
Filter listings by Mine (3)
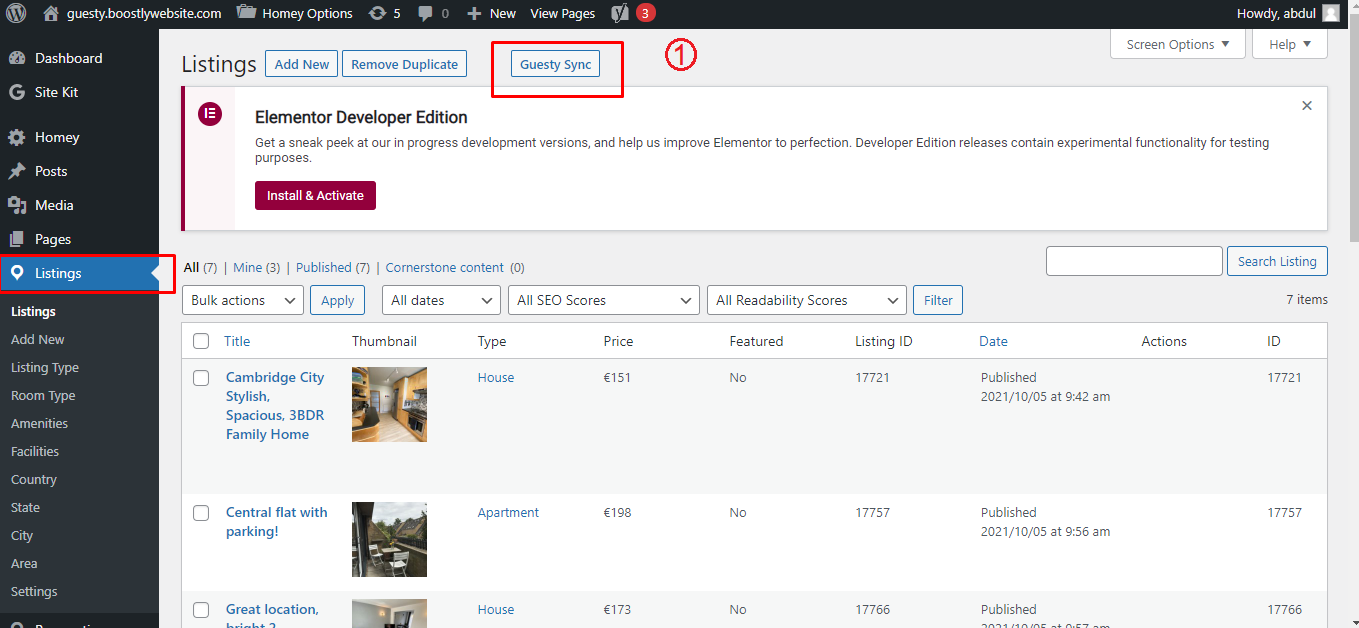(257, 267)
